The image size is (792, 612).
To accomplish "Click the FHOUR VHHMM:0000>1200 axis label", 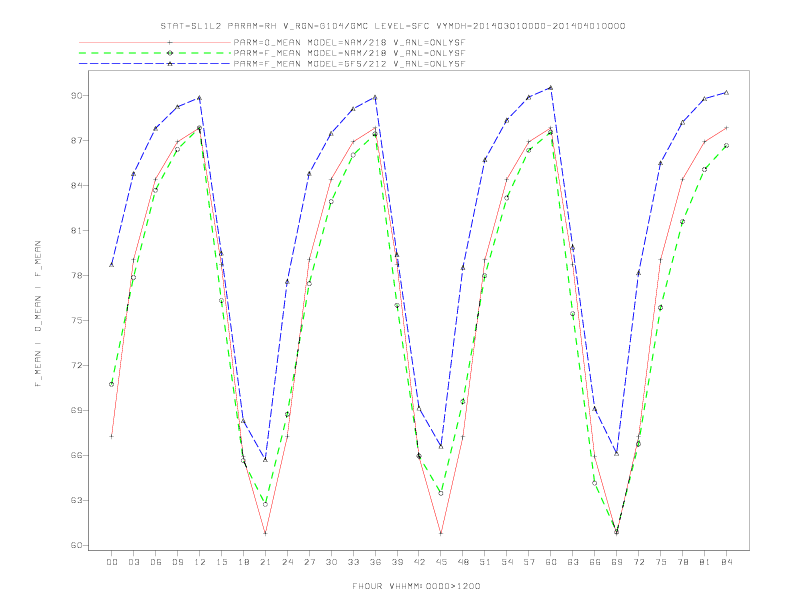I will [416, 586].
